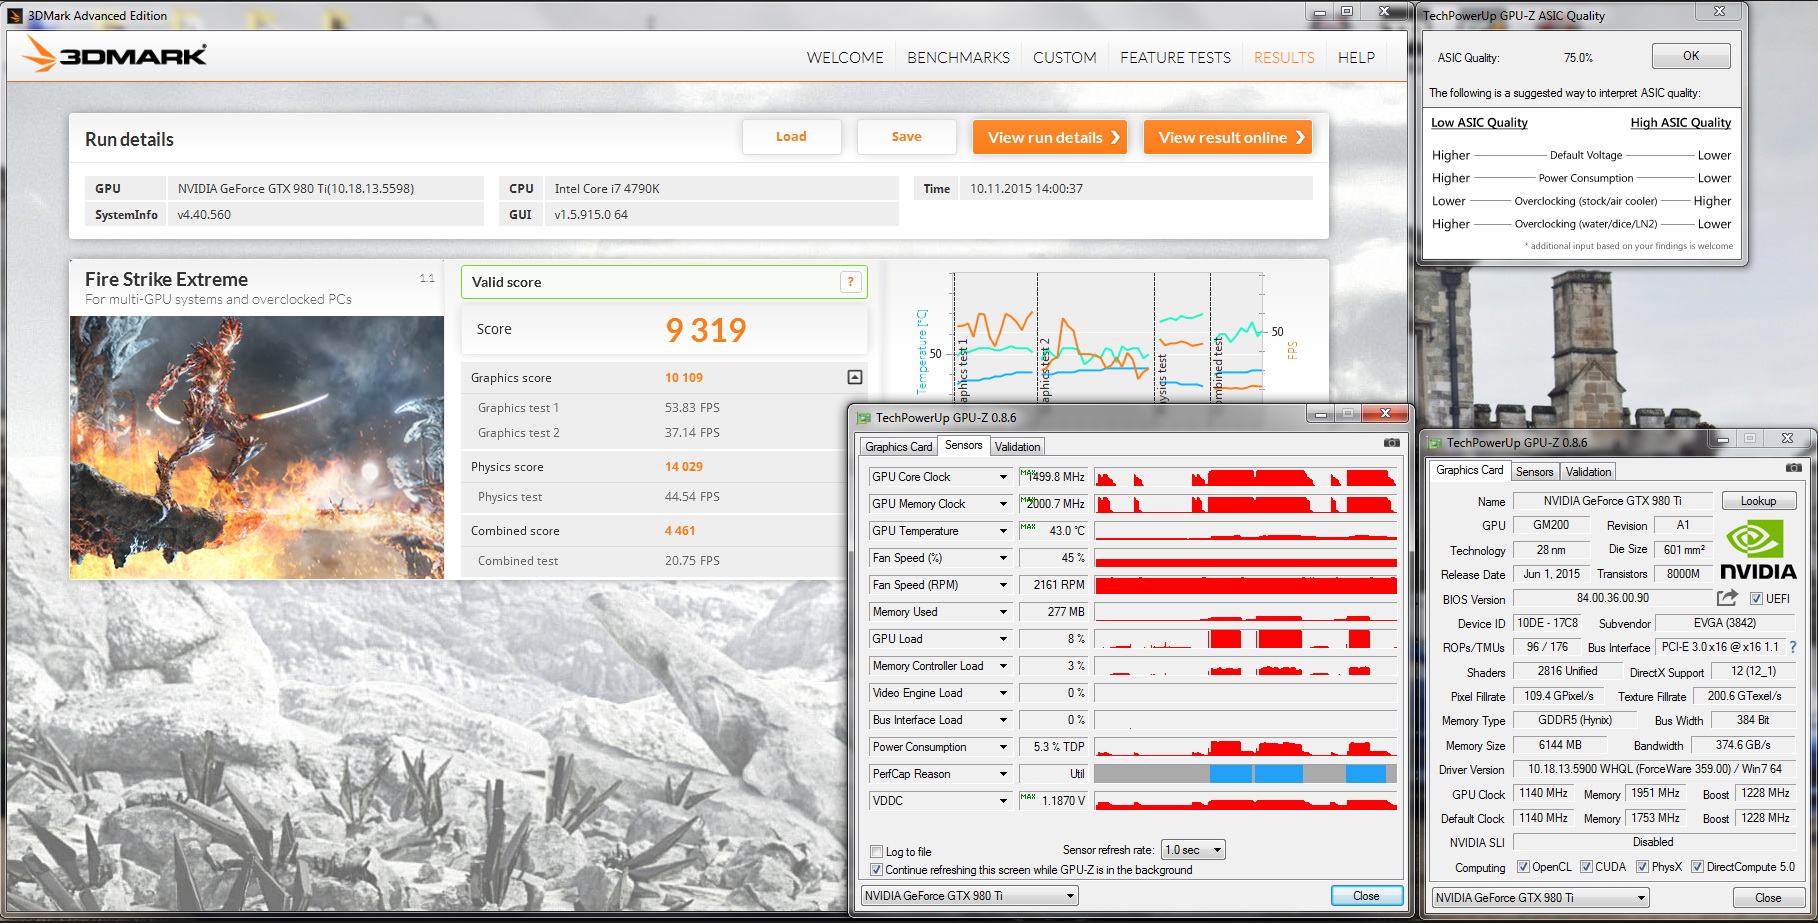Click the GPU-Z title bar icon above the Sensors readings
Screen dimensions: 1818x923
click(x=864, y=418)
